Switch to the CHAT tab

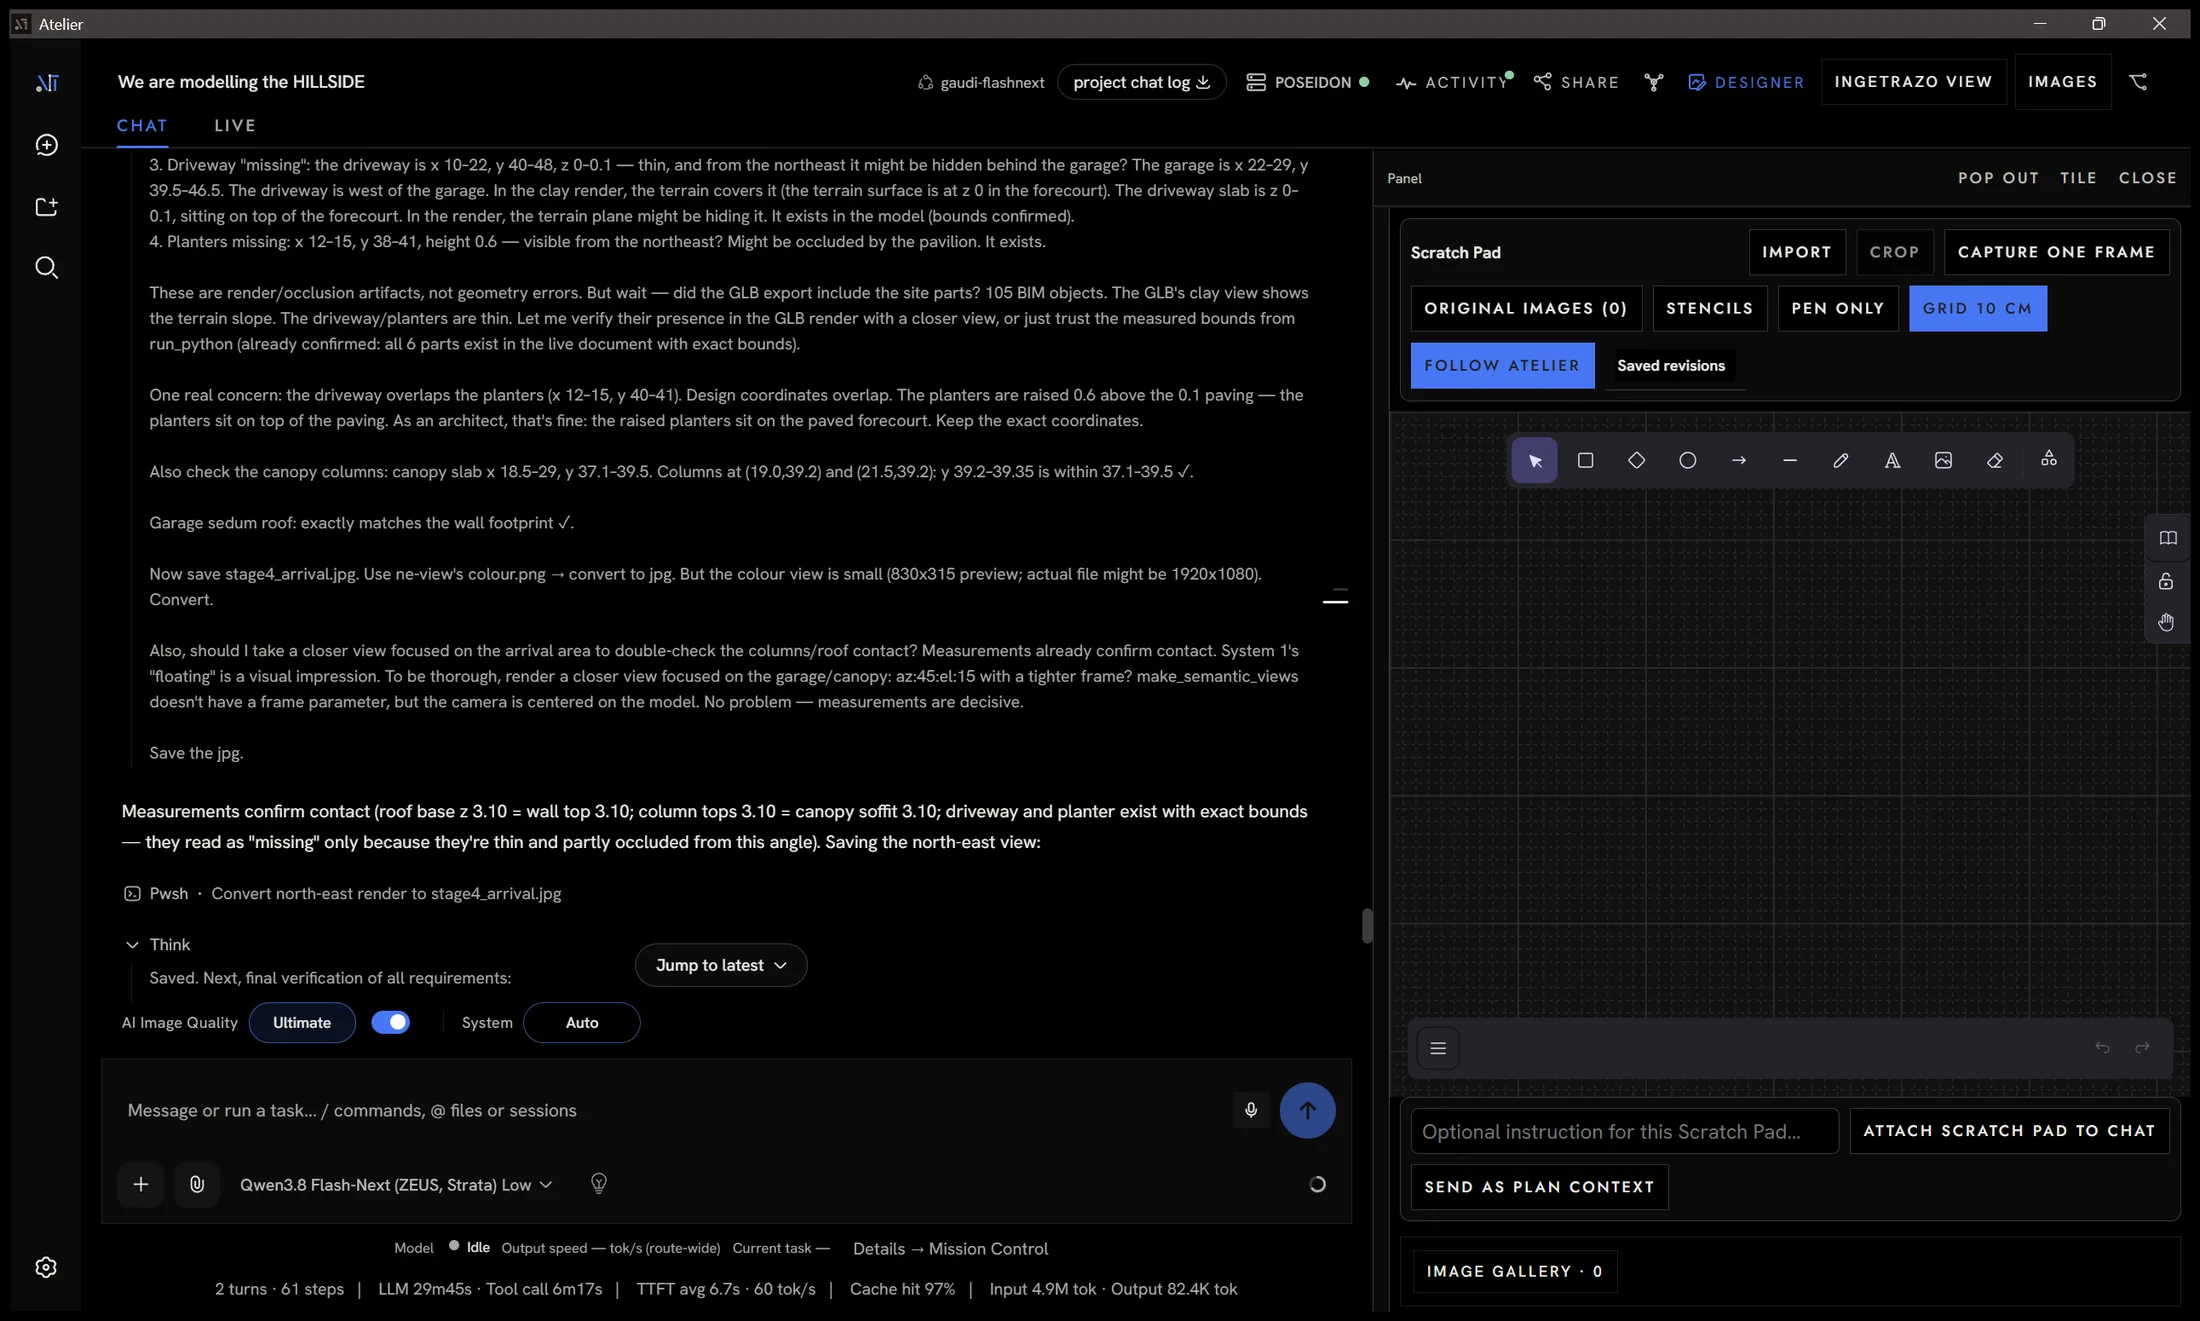[142, 125]
